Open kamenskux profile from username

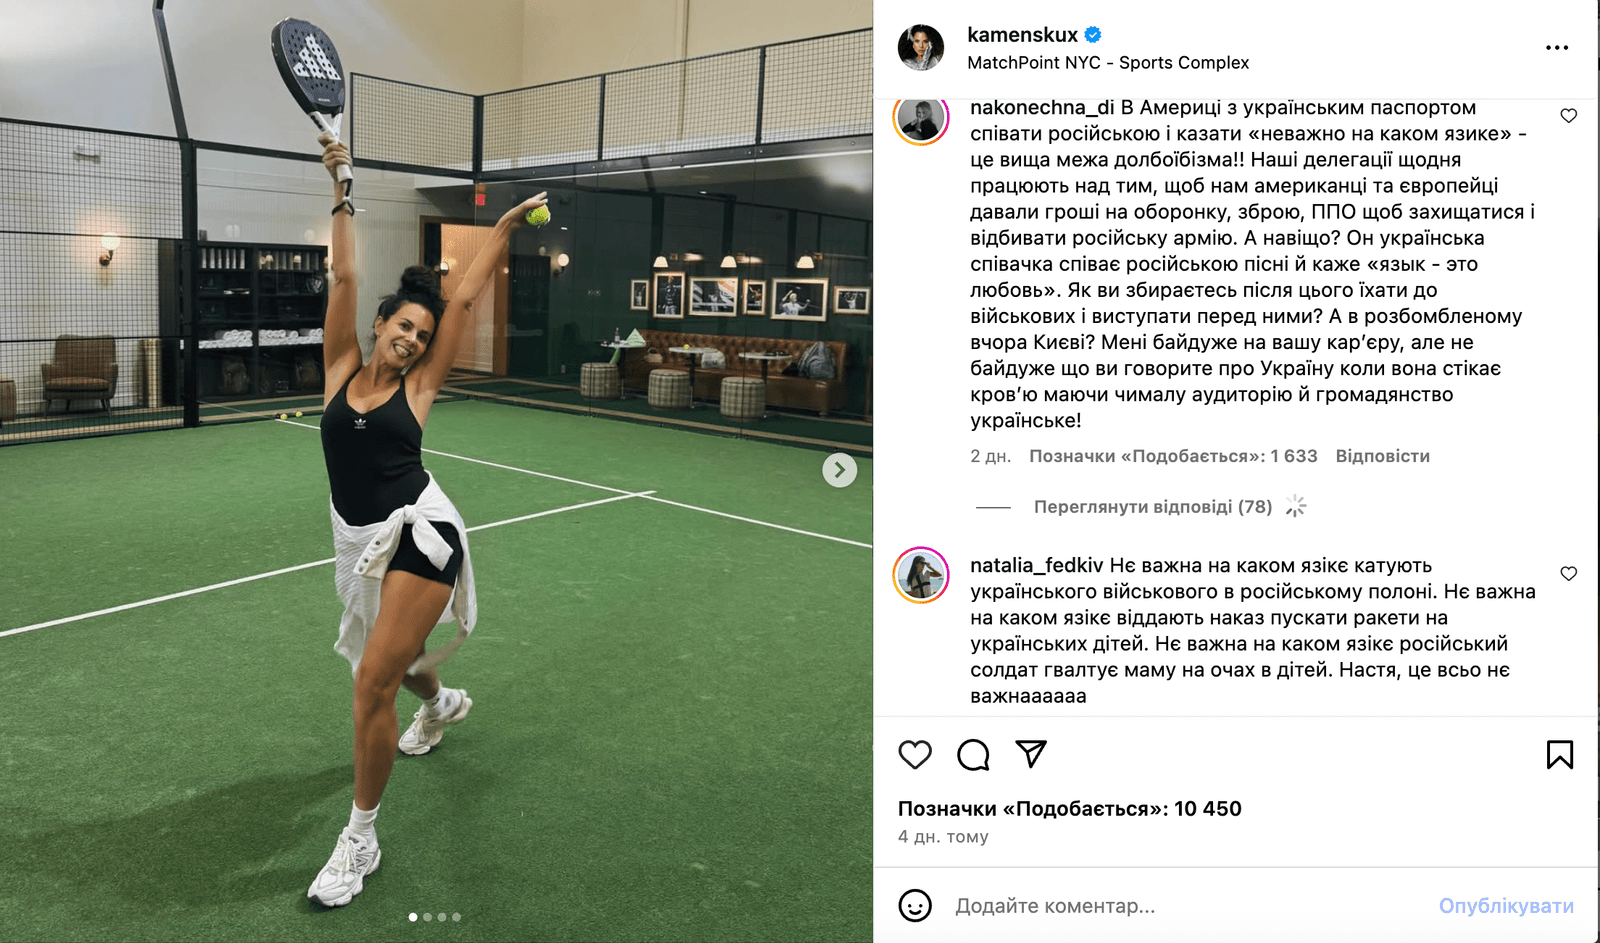tap(1022, 35)
